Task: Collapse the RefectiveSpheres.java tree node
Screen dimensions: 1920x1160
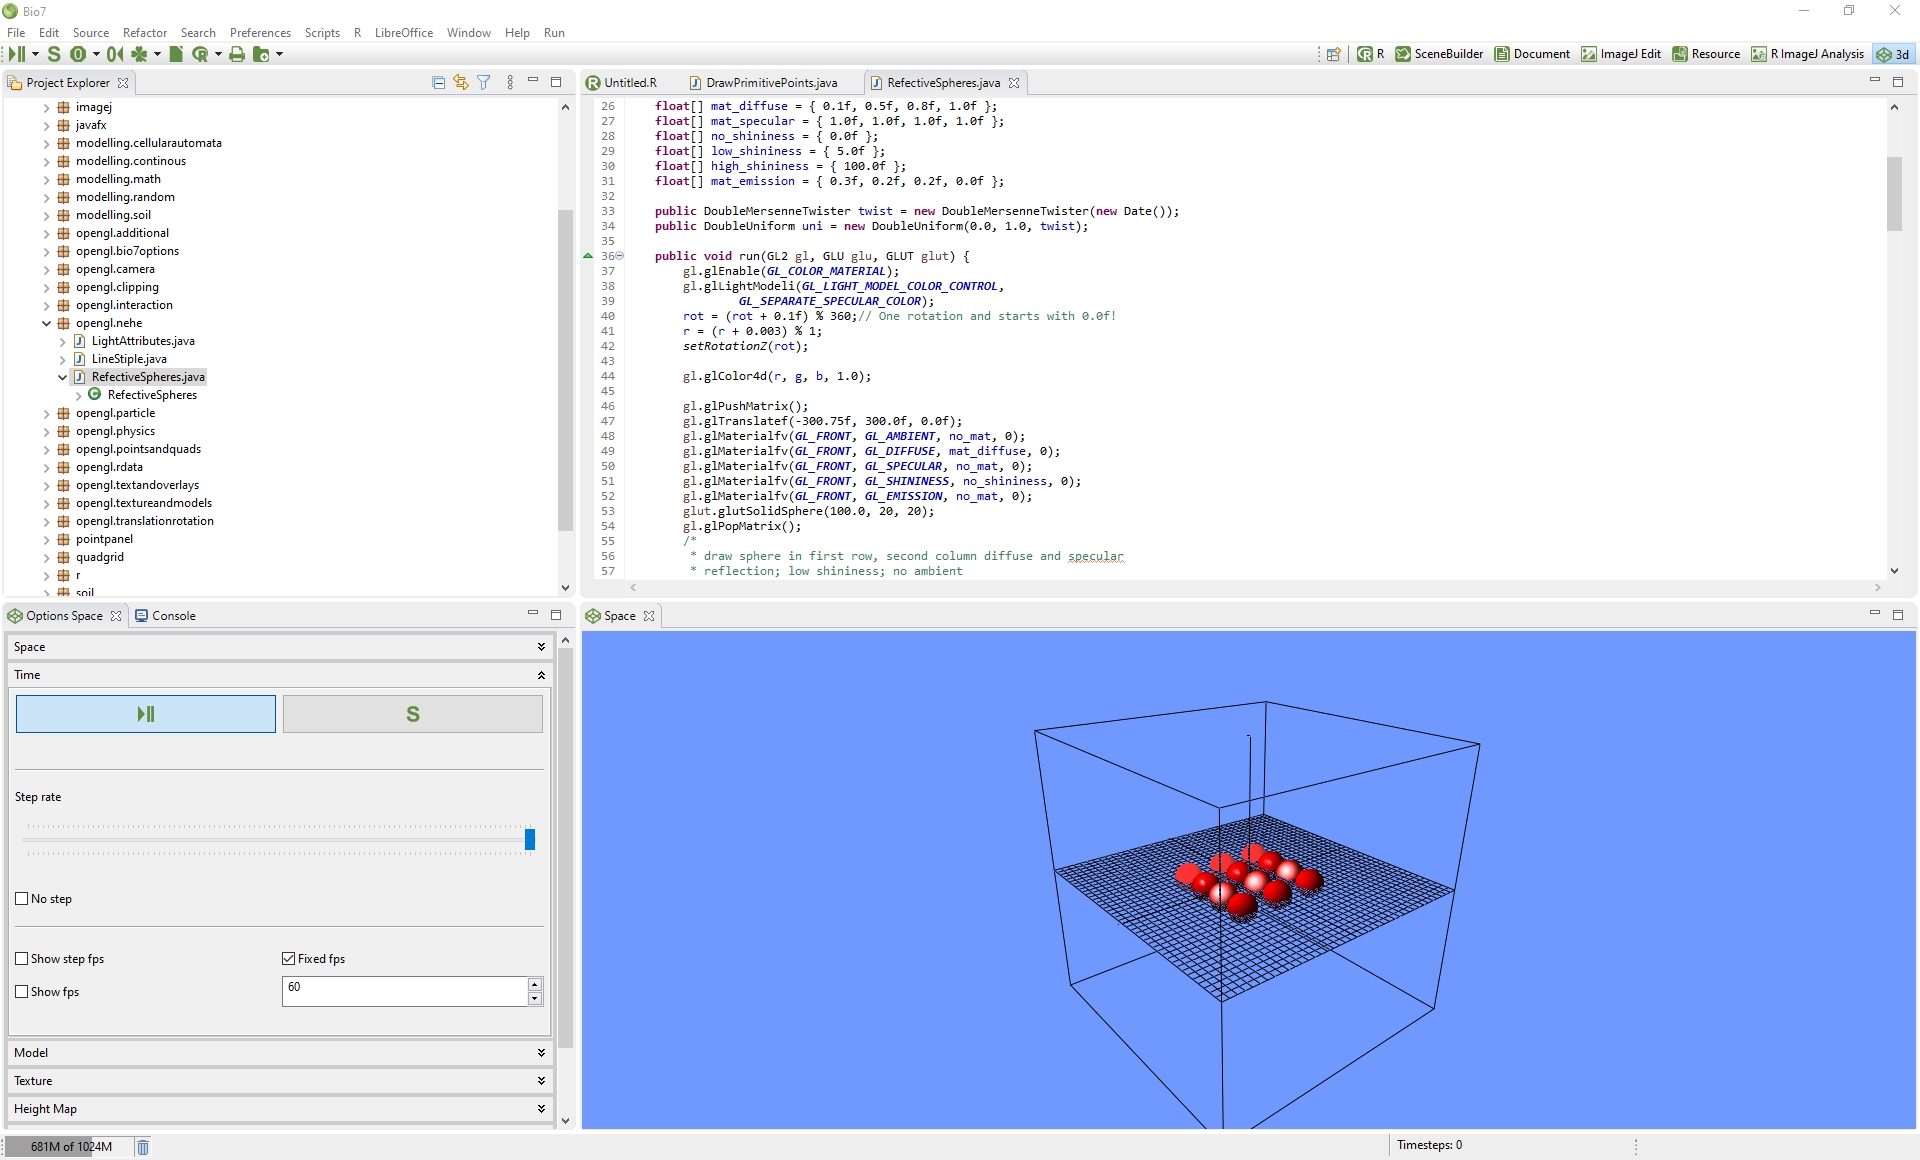Action: pos(62,377)
